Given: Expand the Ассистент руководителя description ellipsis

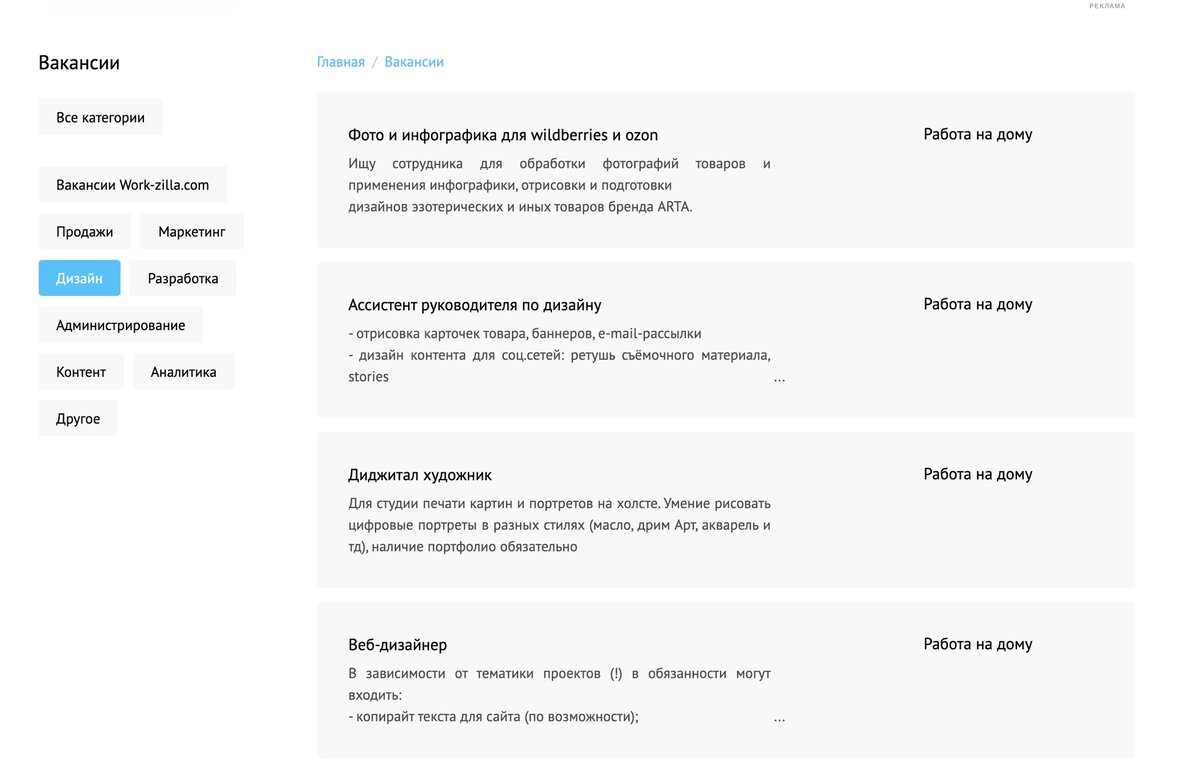Looking at the screenshot, I should click(779, 378).
